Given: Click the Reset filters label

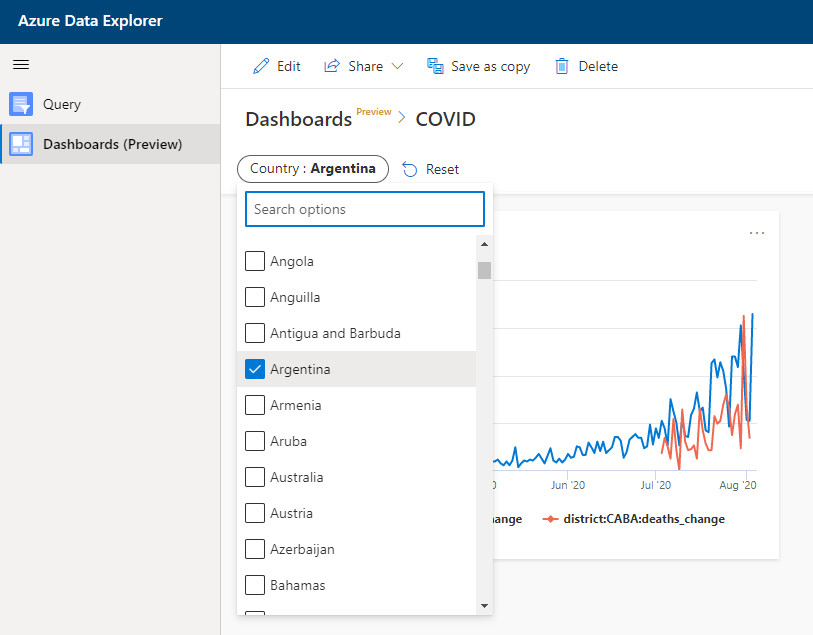Looking at the screenshot, I should [442, 170].
